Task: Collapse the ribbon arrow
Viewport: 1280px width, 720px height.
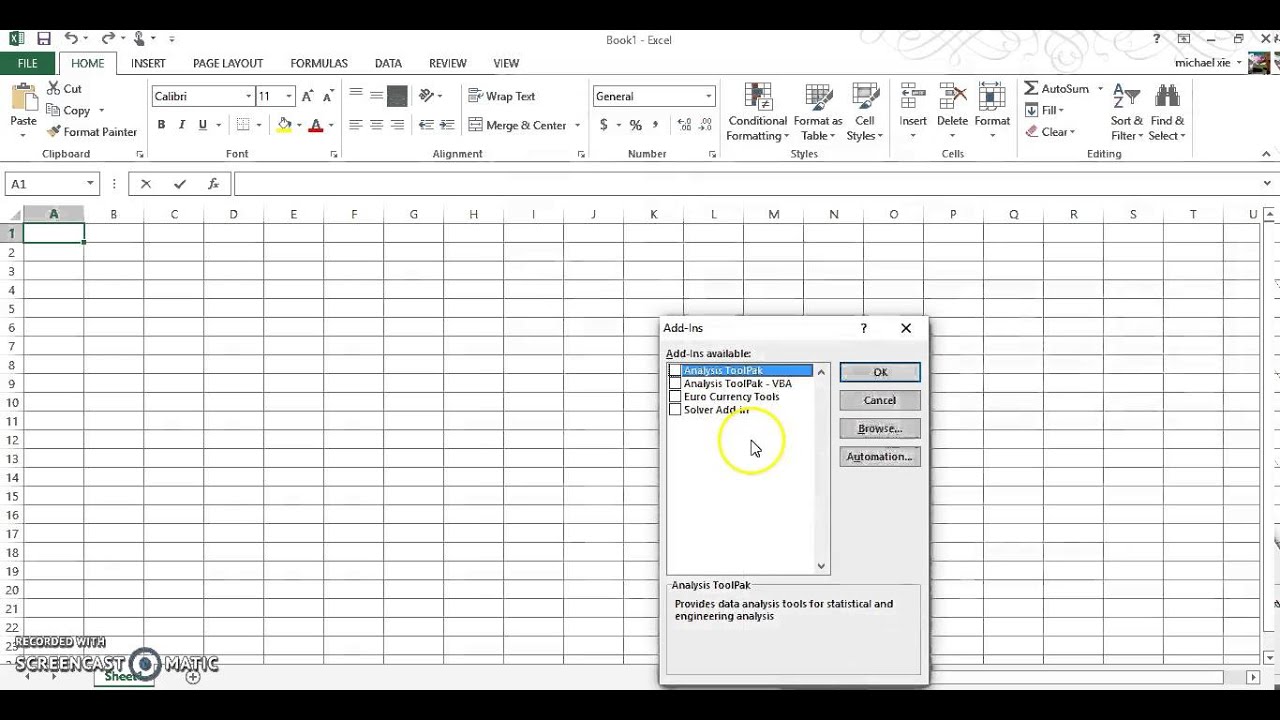Action: pos(1267,154)
